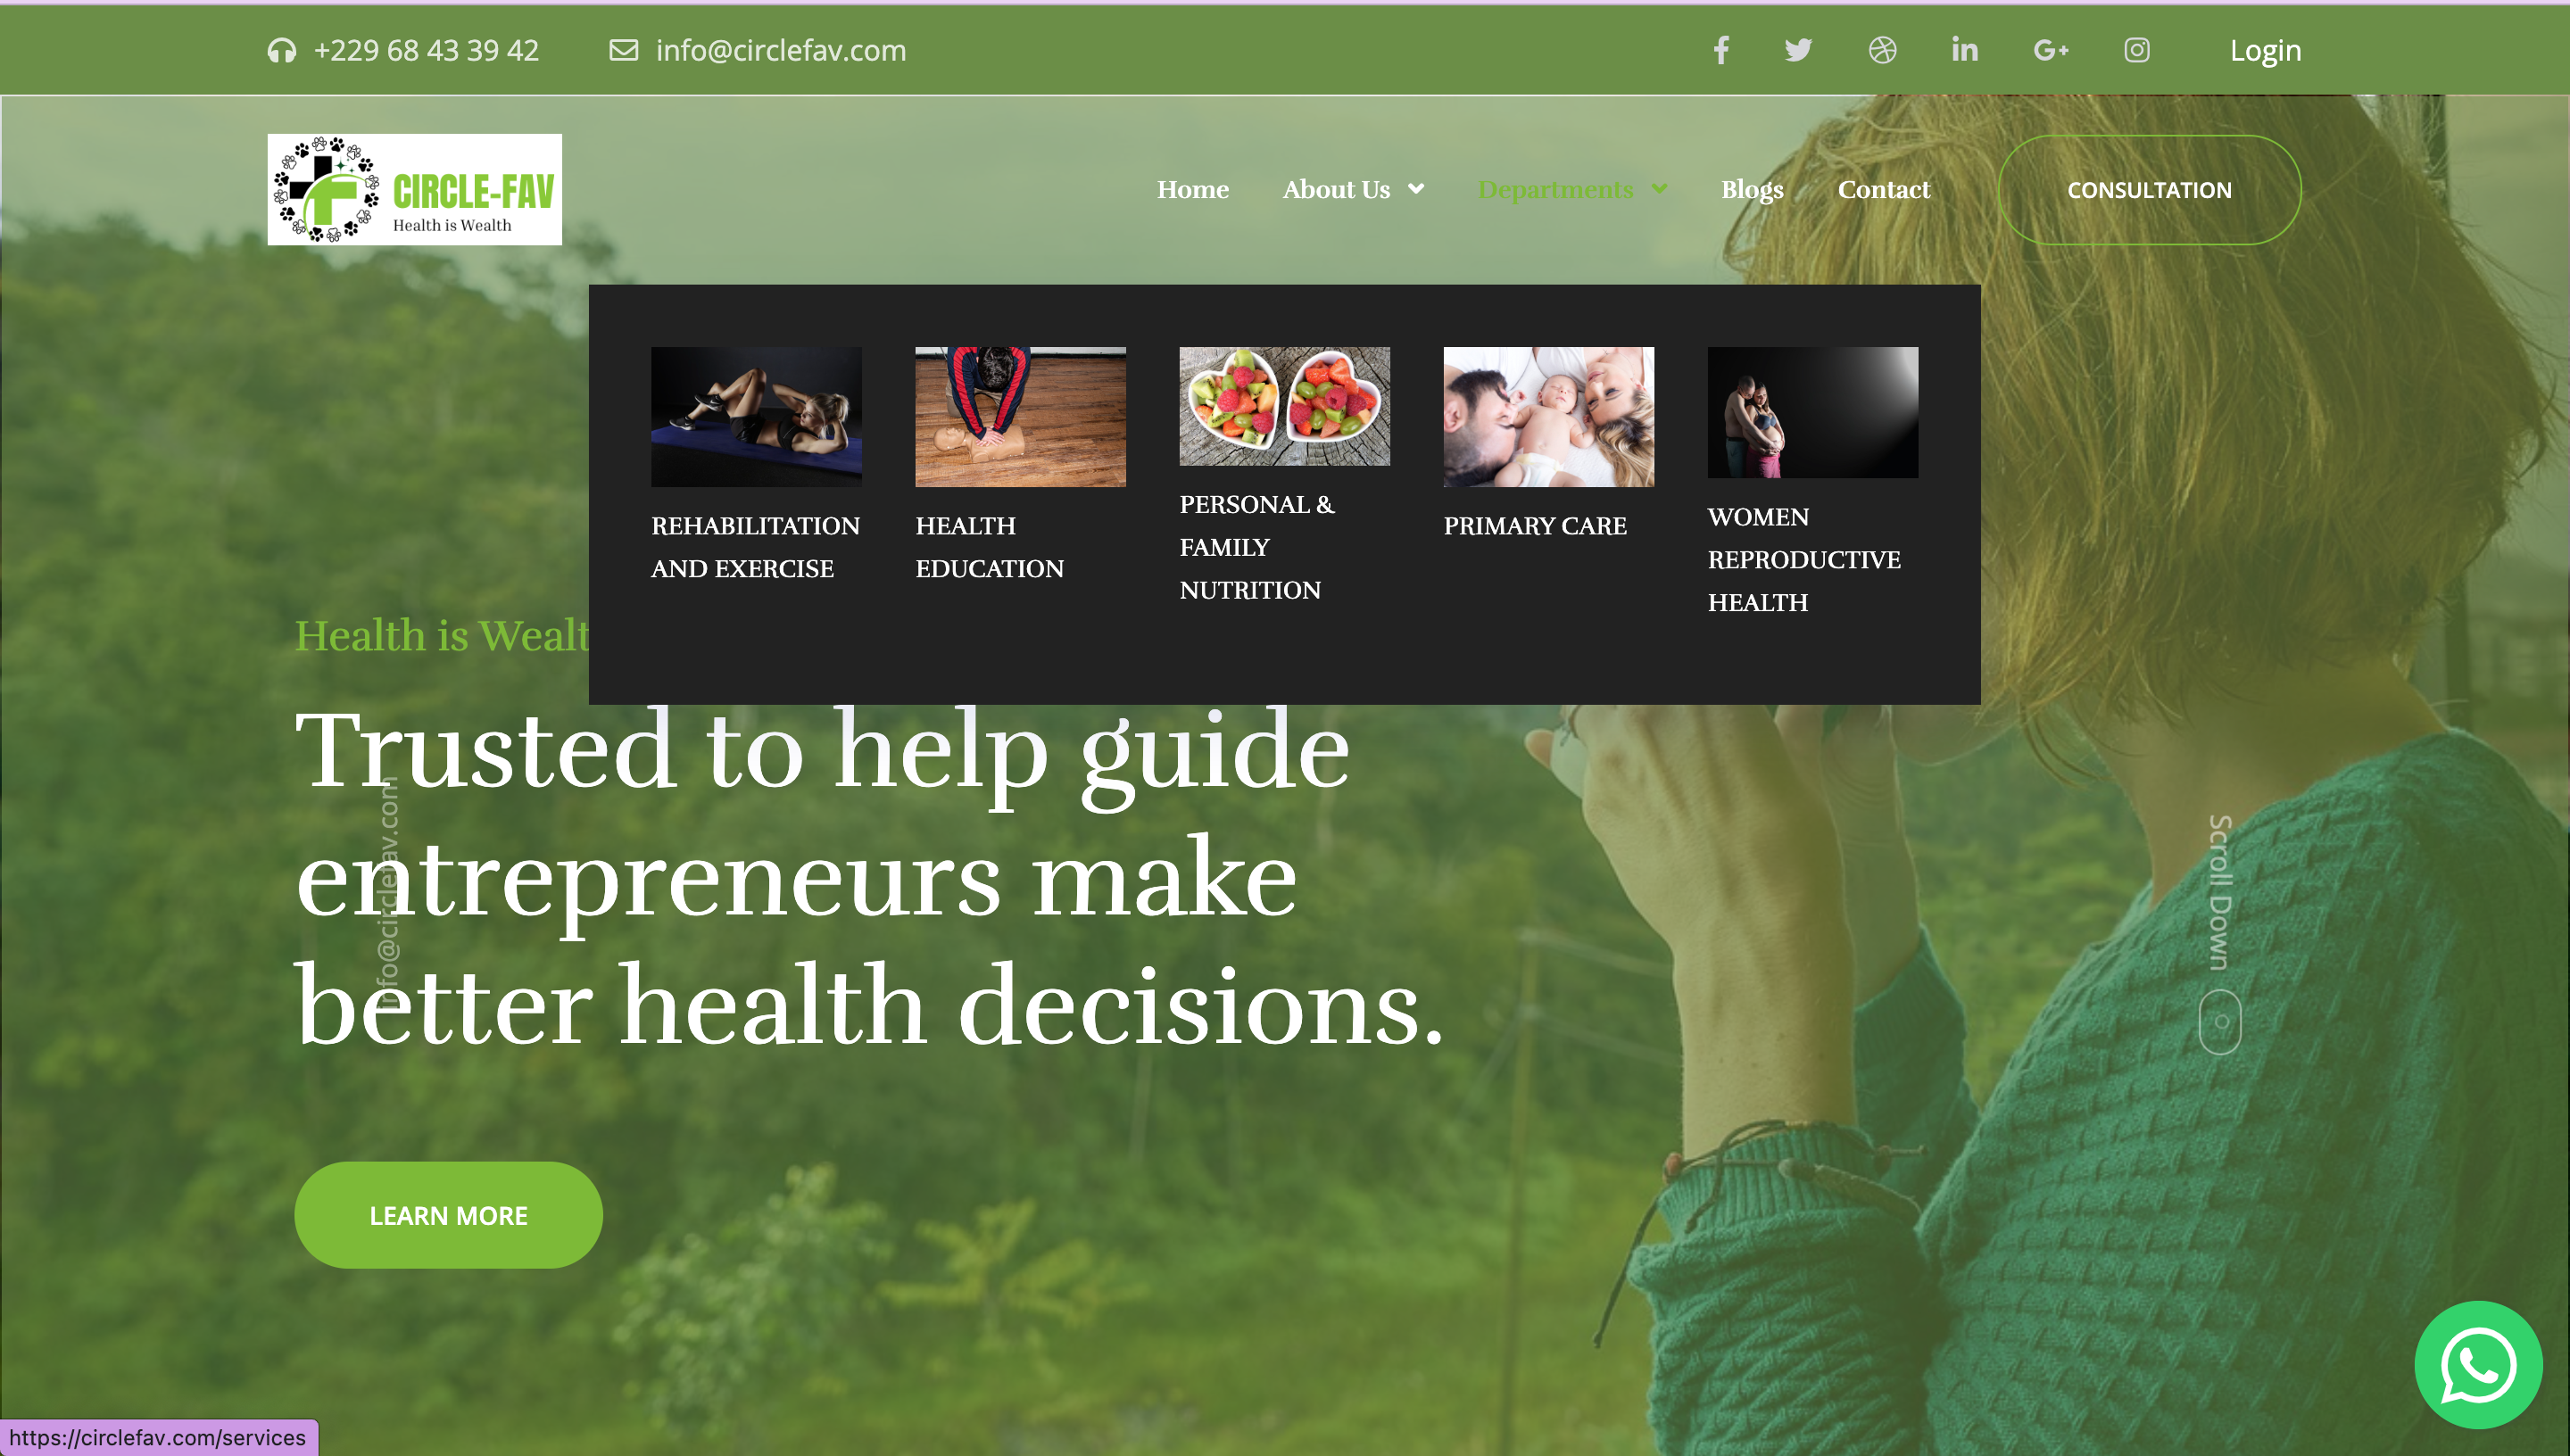Go to the Contact page
This screenshot has height=1456, width=2570.
point(1883,189)
